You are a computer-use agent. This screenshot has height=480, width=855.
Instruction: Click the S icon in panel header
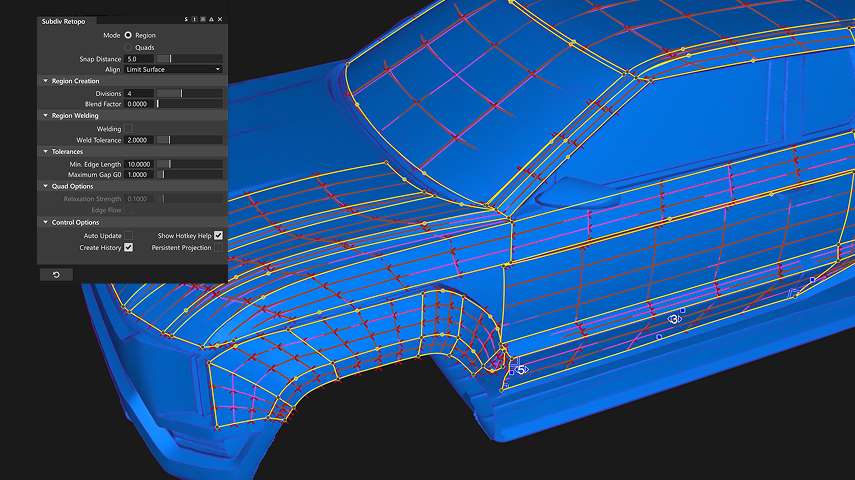pos(186,19)
